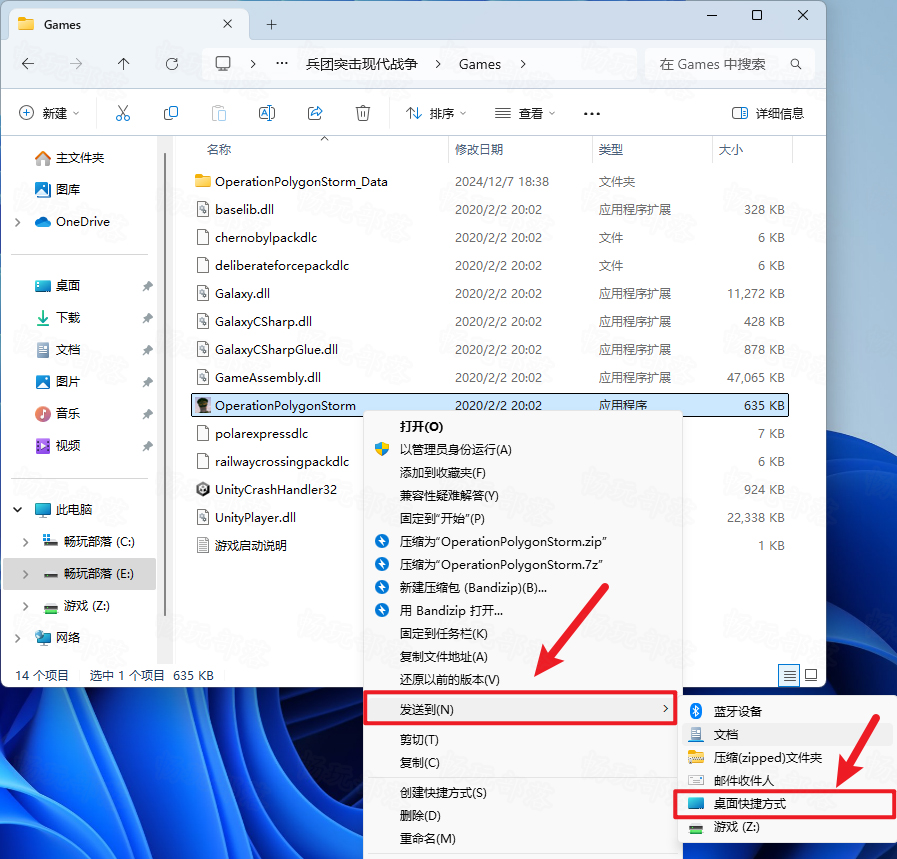Select Send to submenu entry
This screenshot has width=897, height=859.
click(x=520, y=710)
